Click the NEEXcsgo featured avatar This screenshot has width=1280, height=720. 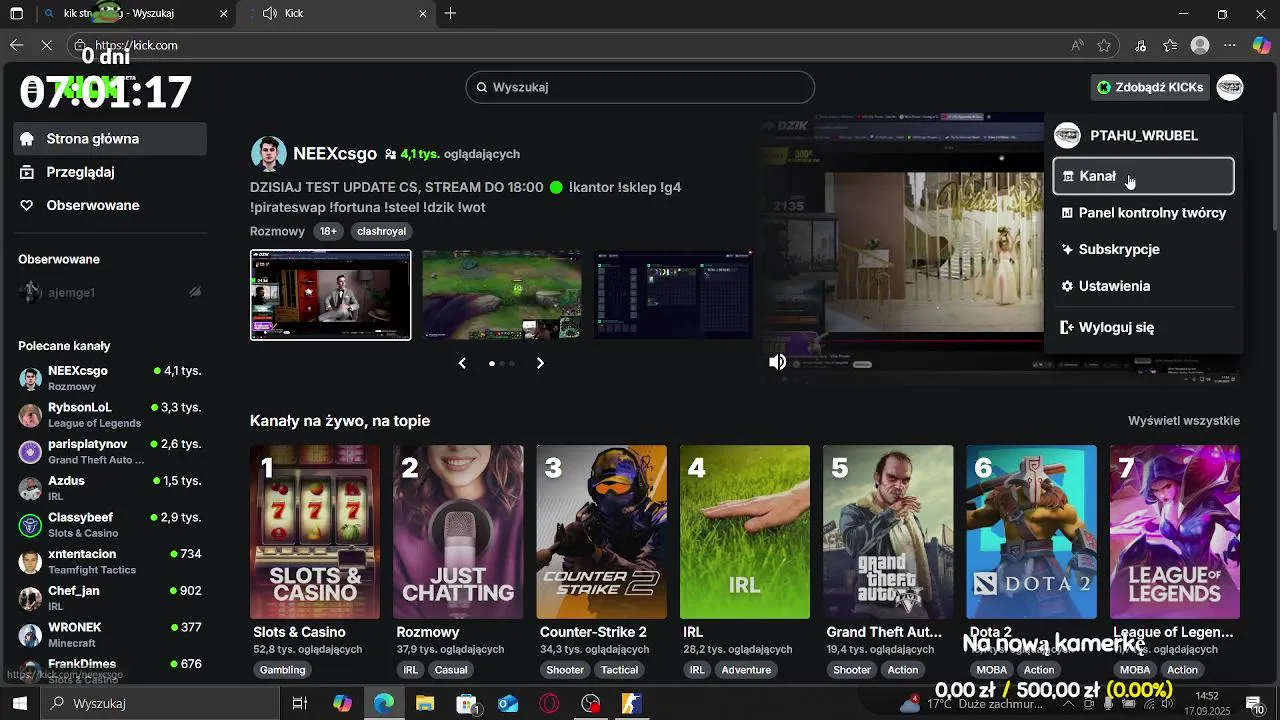(268, 154)
